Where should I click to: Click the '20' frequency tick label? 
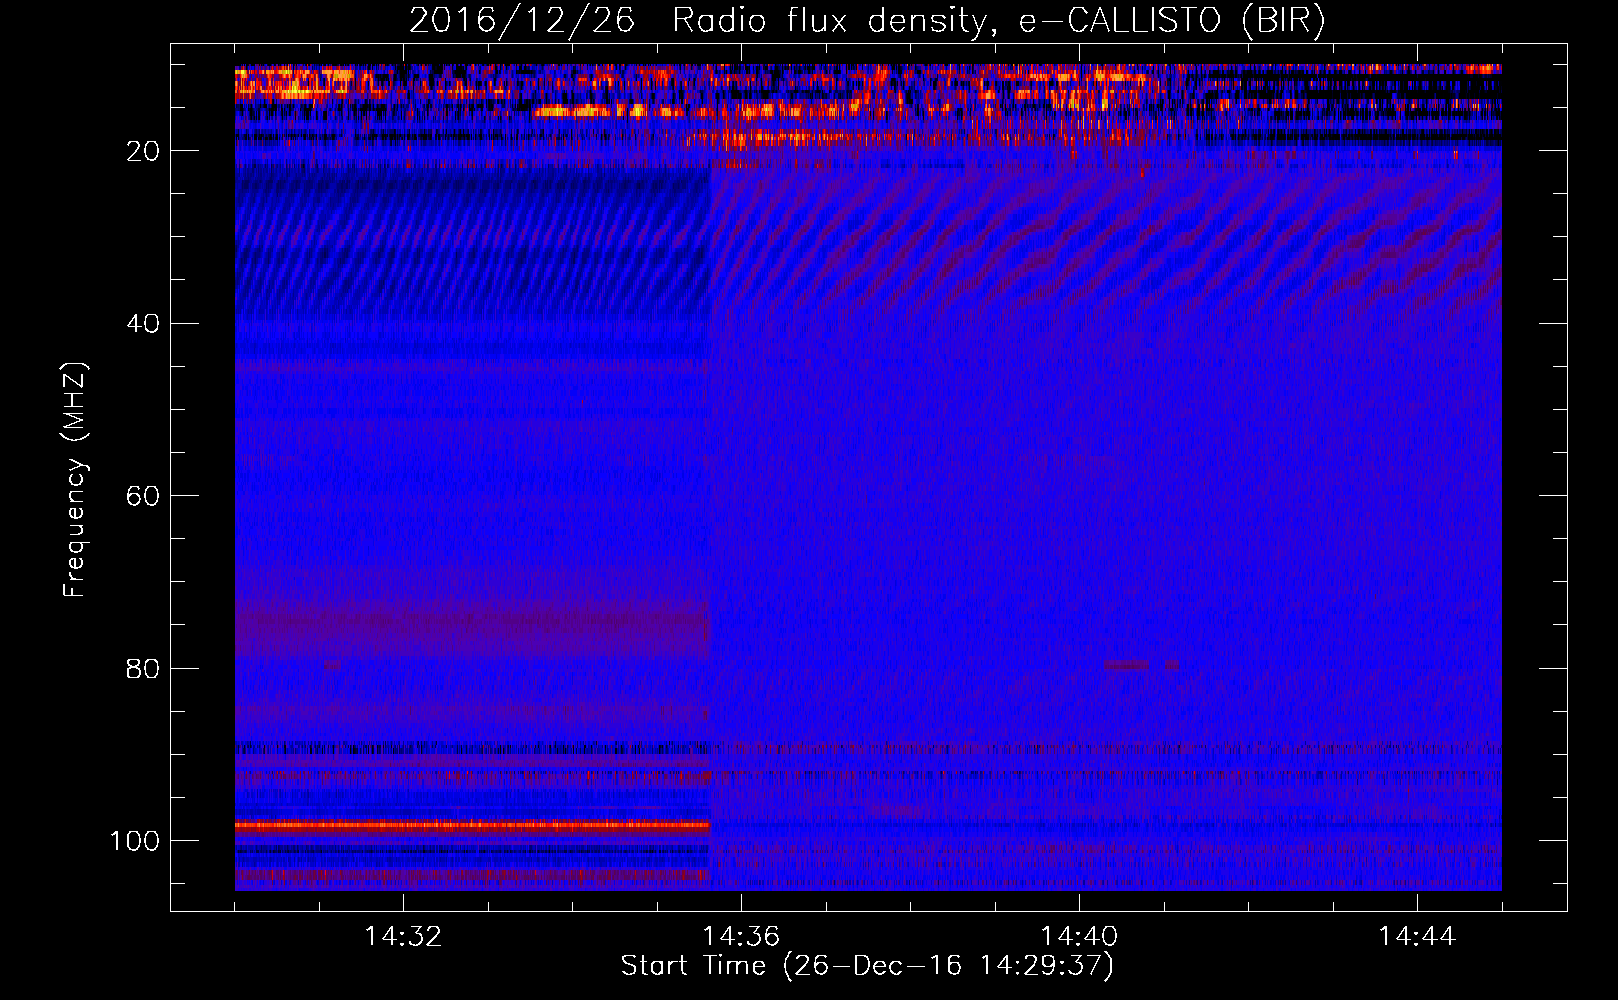coord(143,151)
